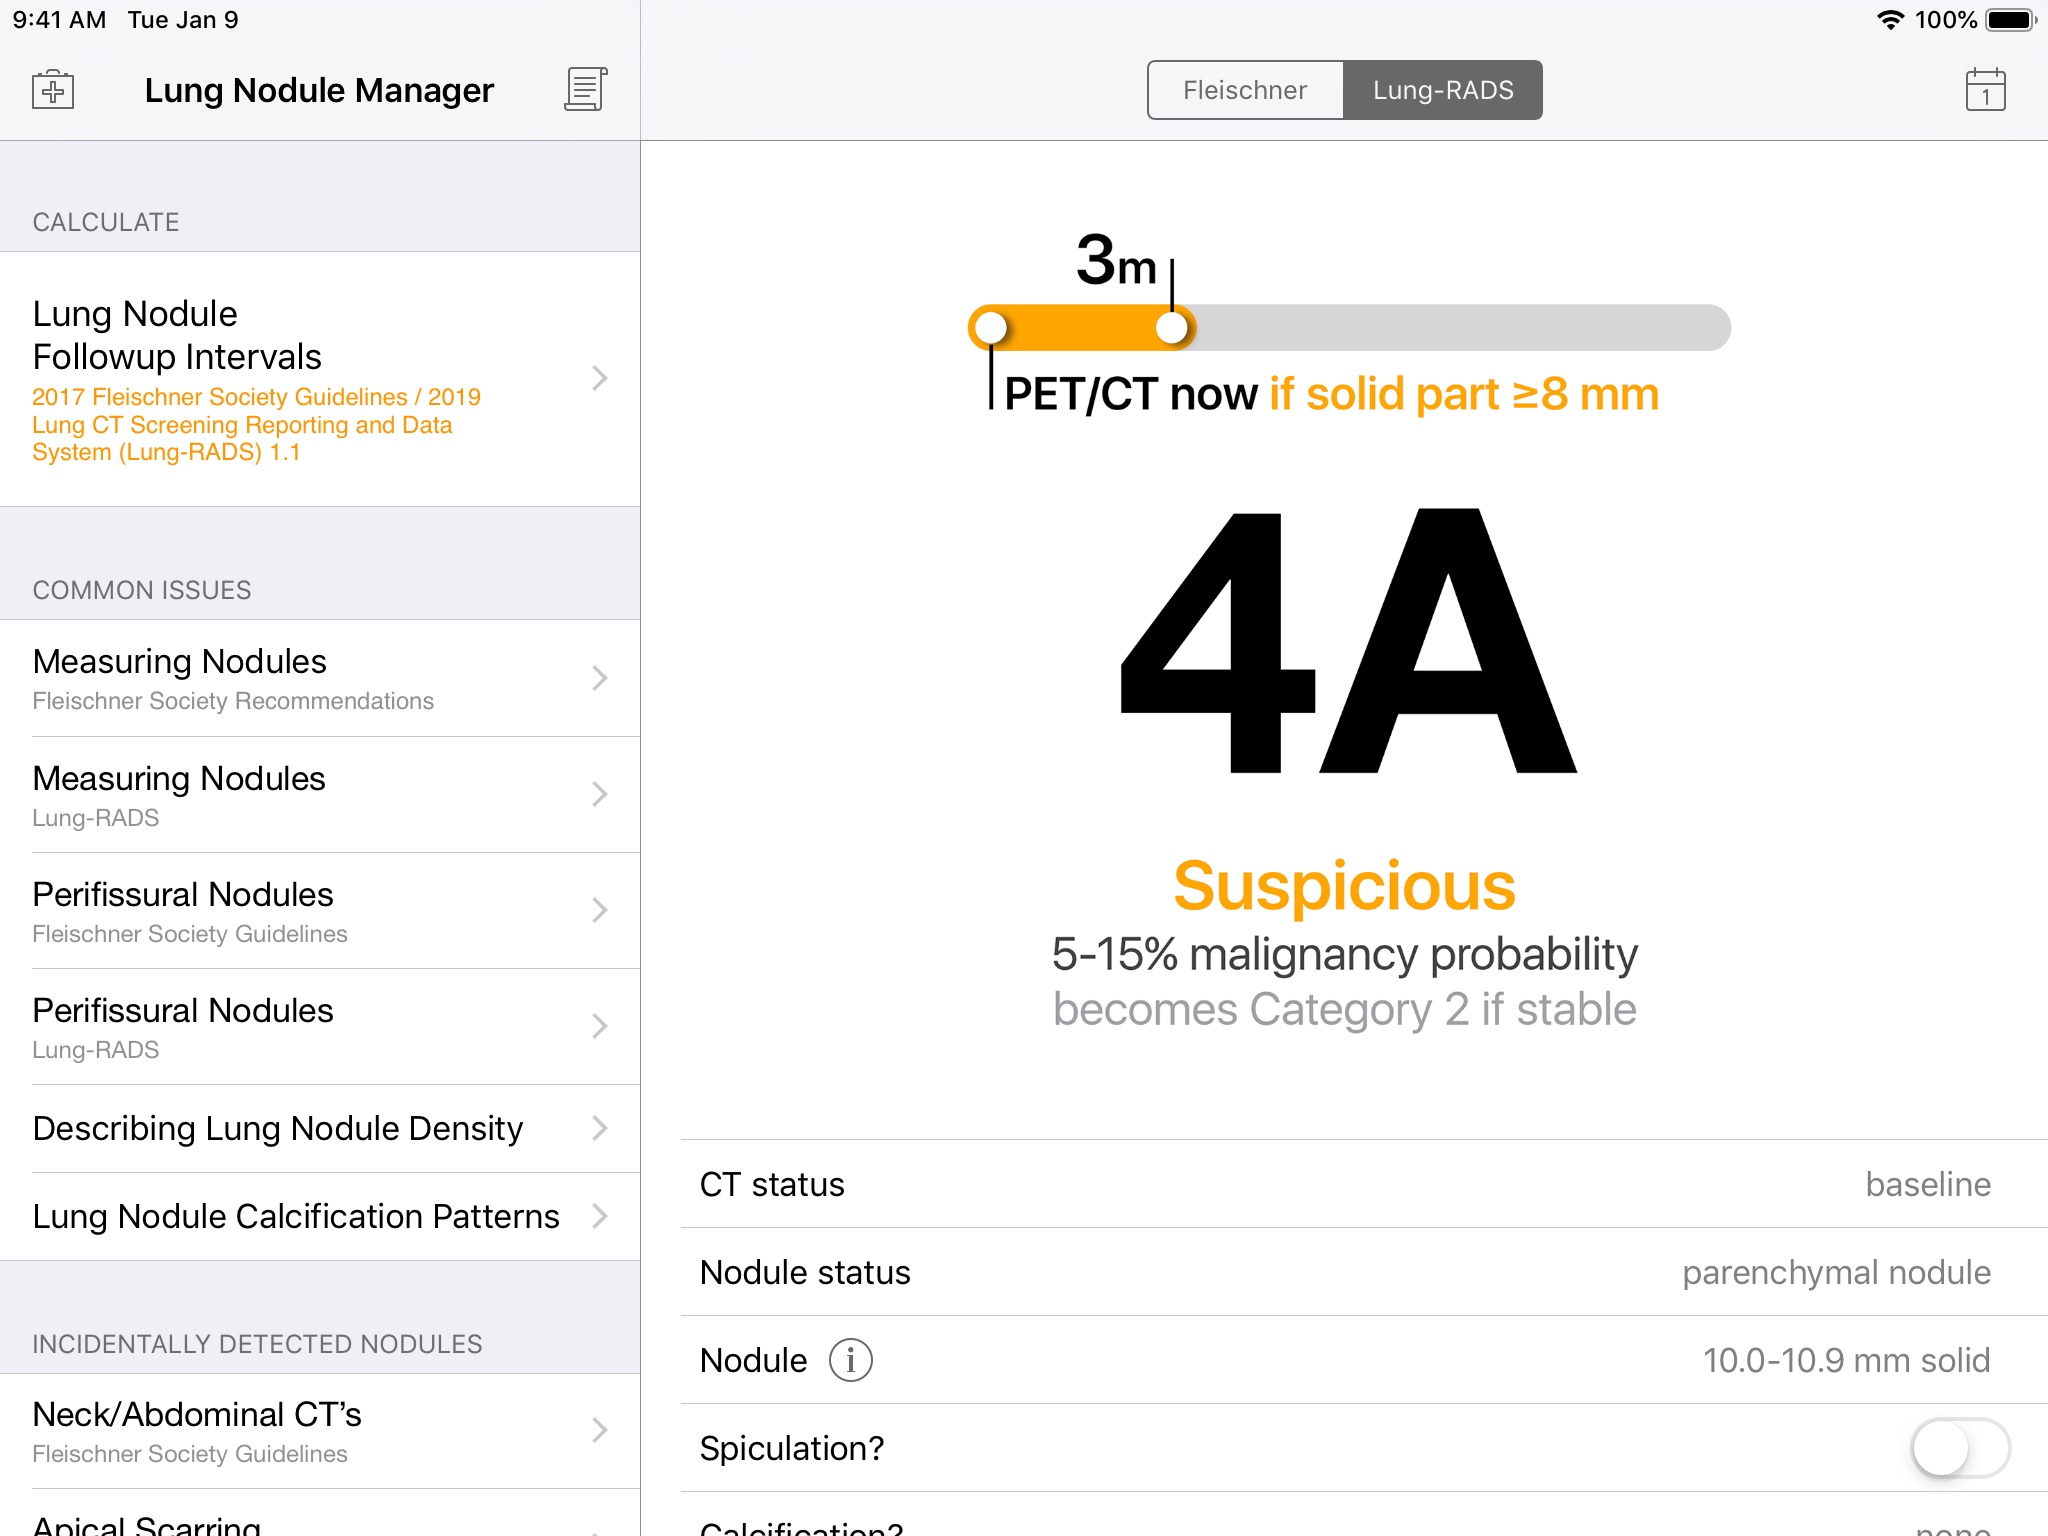Tap the calendar icon at top right

point(1985,90)
